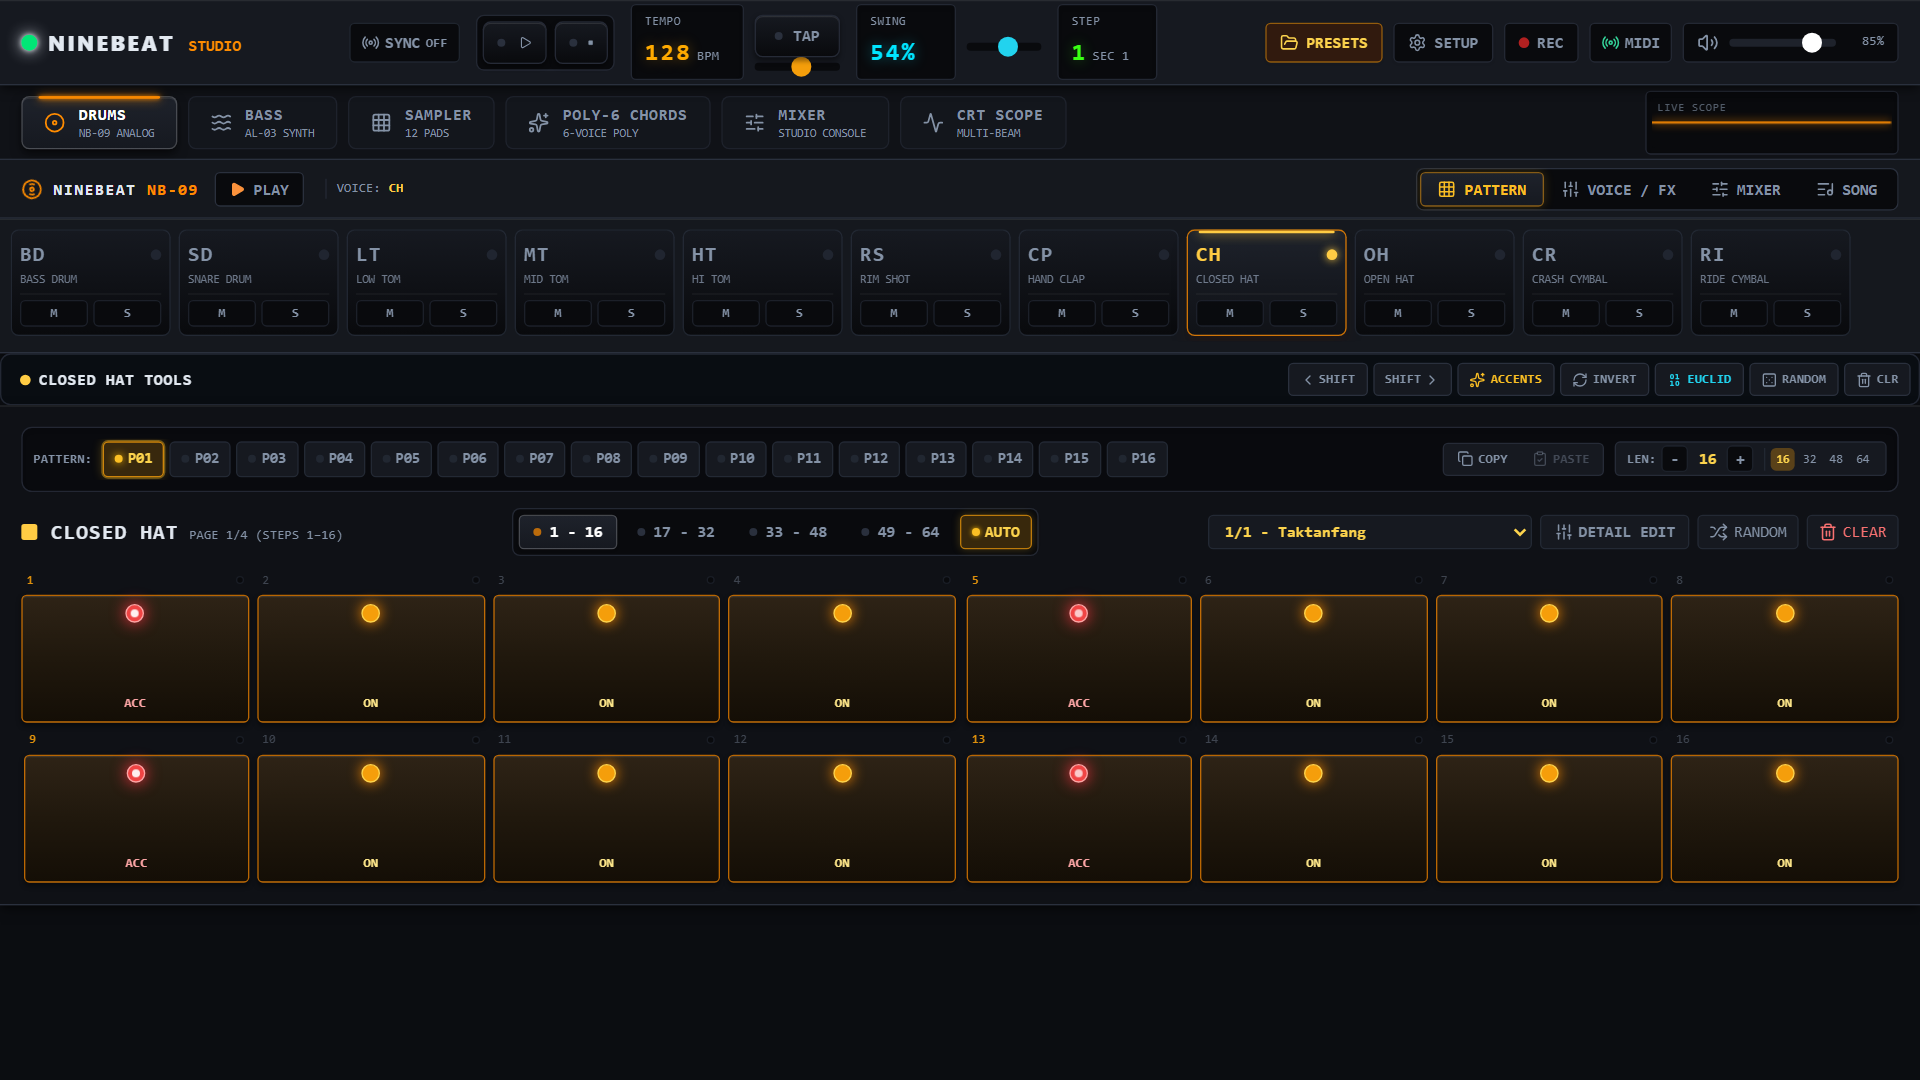Select the Voice / FX view tab
The image size is (1920, 1080).
[x=1619, y=190]
